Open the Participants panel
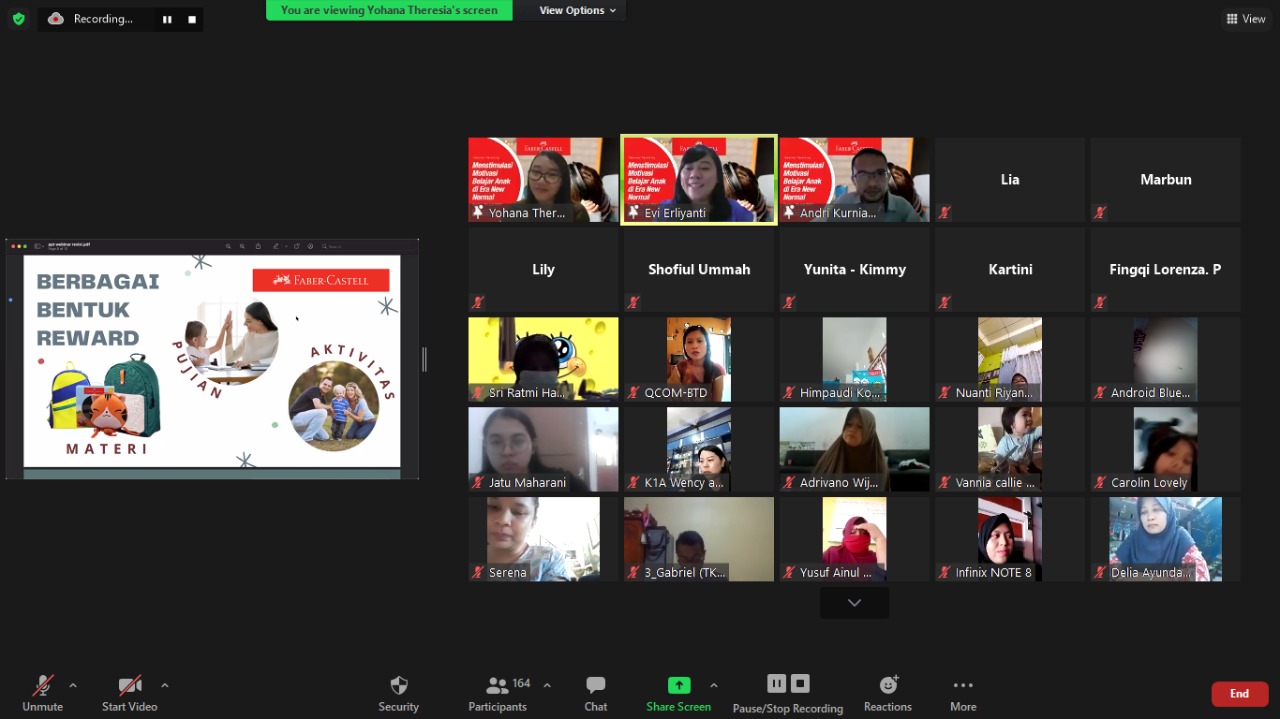 (x=497, y=692)
